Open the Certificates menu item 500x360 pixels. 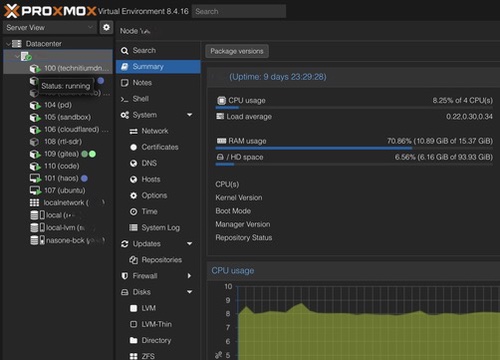pyautogui.click(x=158, y=147)
